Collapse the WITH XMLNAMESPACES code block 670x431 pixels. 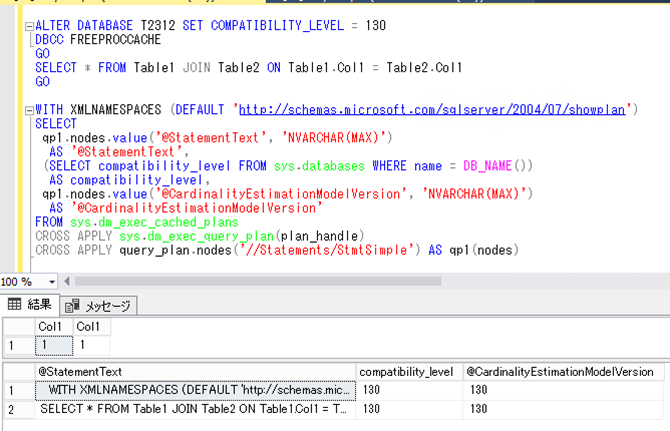click(28, 109)
